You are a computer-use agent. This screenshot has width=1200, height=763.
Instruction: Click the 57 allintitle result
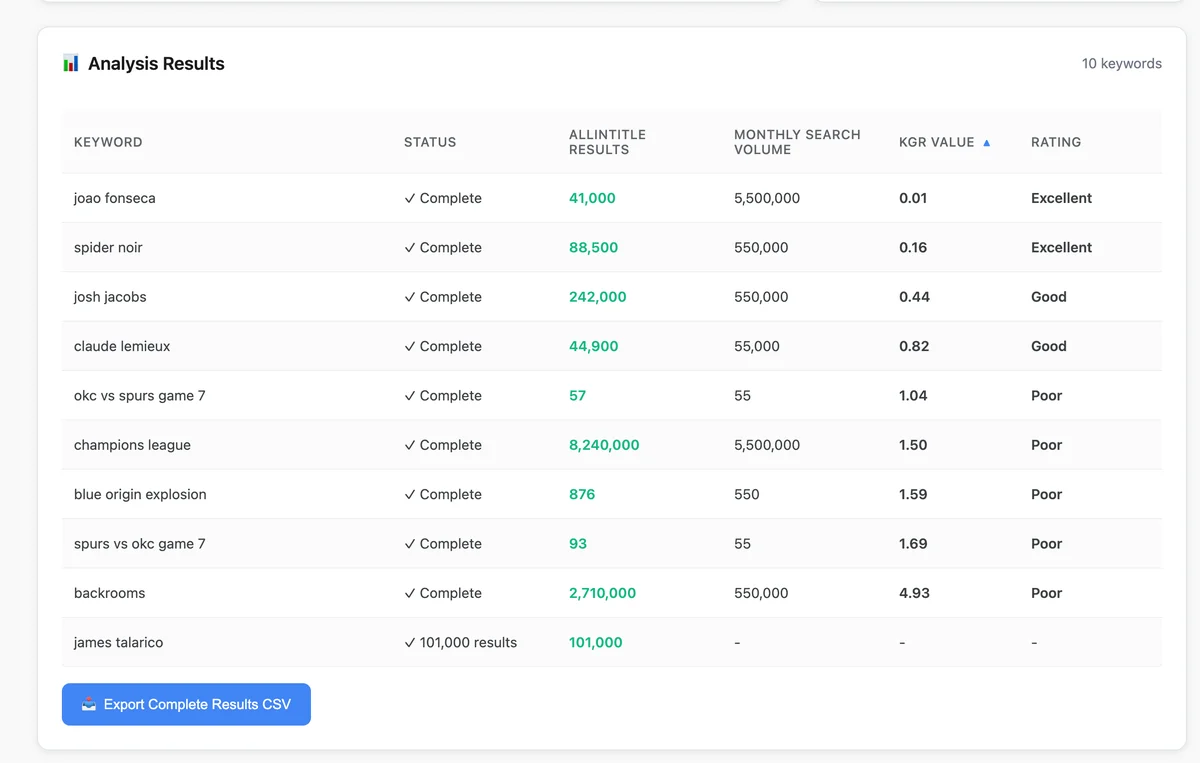[x=577, y=396]
